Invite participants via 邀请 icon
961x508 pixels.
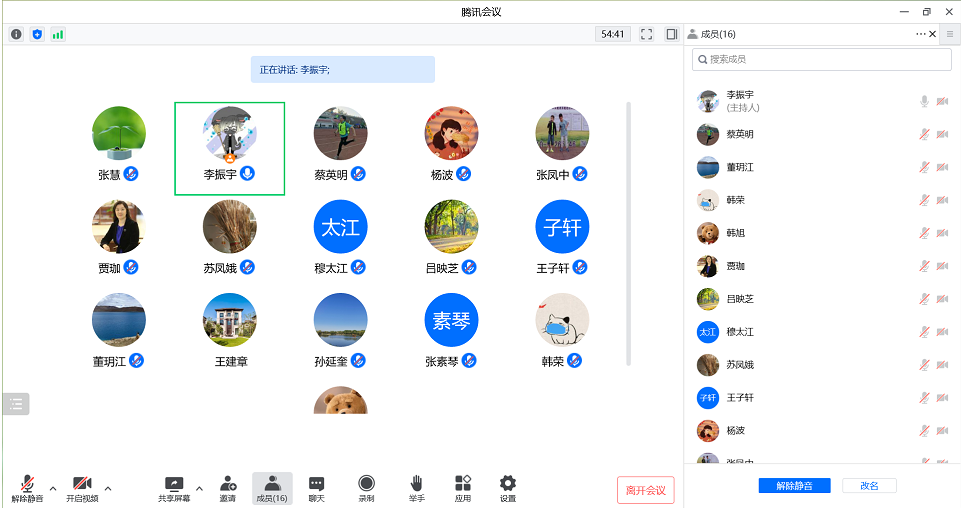tap(228, 488)
